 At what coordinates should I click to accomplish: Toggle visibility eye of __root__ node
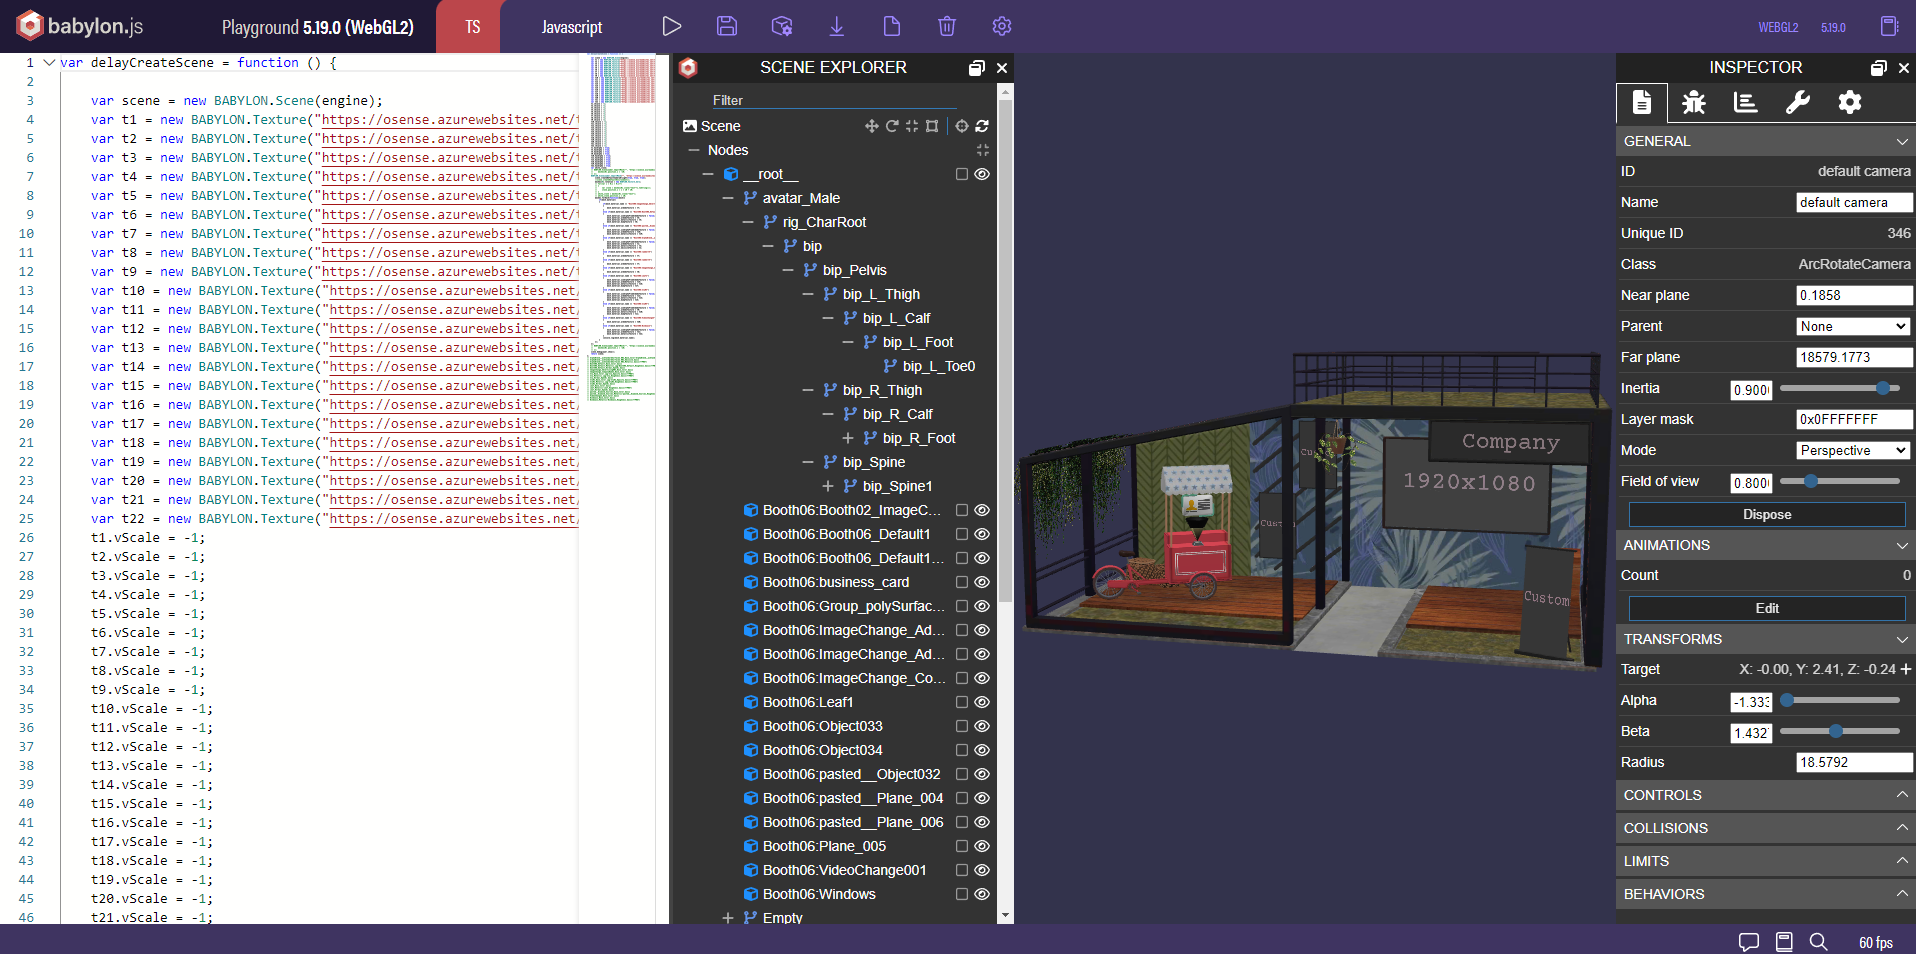(982, 174)
